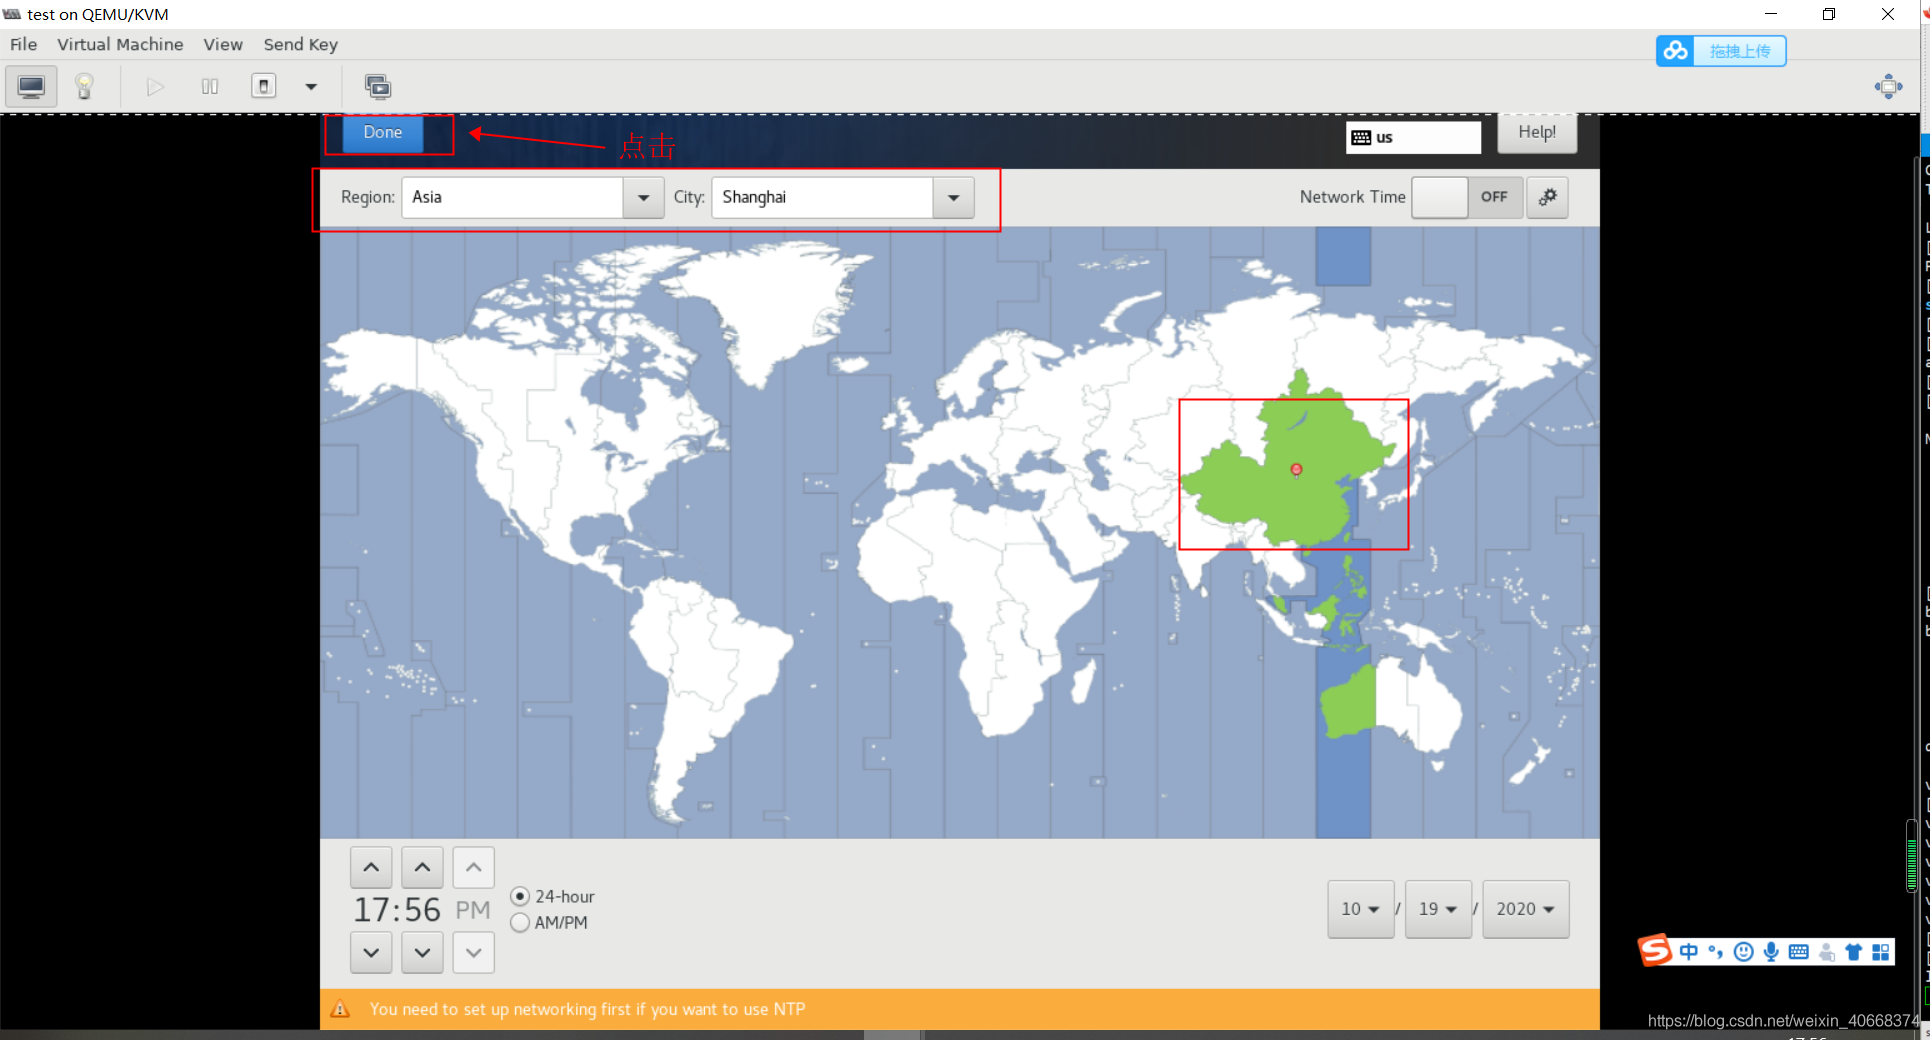Open the month dropdown showing 10
Screen dimensions: 1930x1040
pyautogui.click(x=1361, y=909)
